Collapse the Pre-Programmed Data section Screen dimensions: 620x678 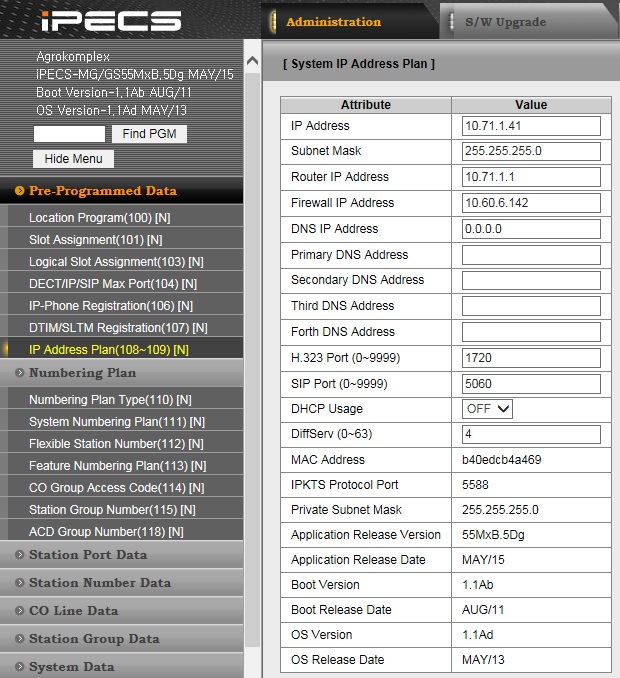[102, 191]
